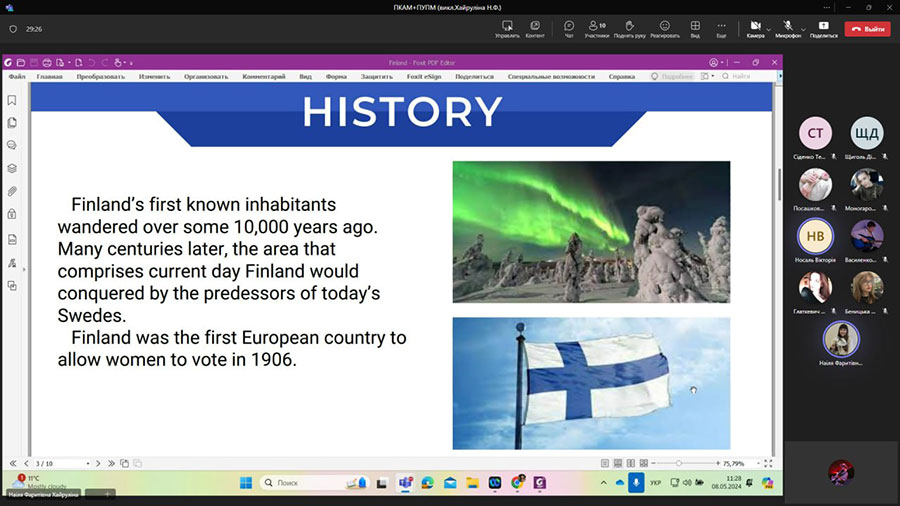Viewport: 900px width, 506px height.
Task: Unmute the microphone
Action: [x=786, y=27]
